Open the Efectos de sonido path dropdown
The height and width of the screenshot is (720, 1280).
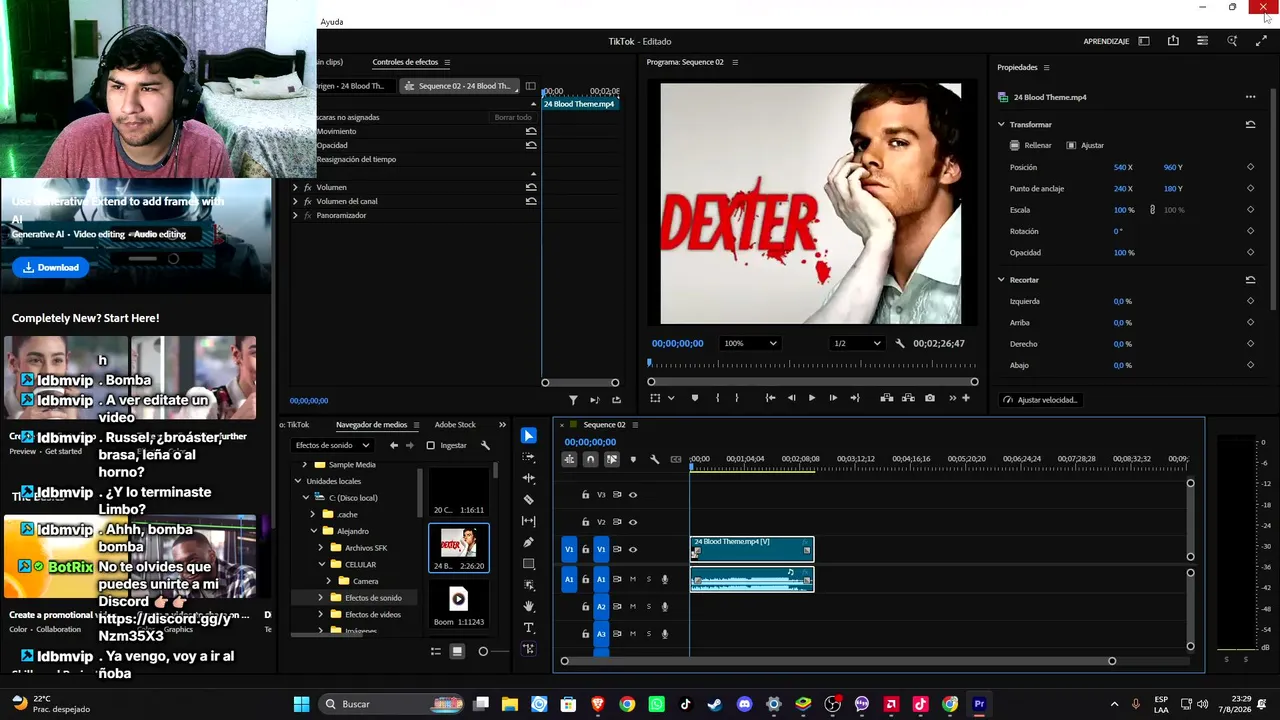click(333, 445)
